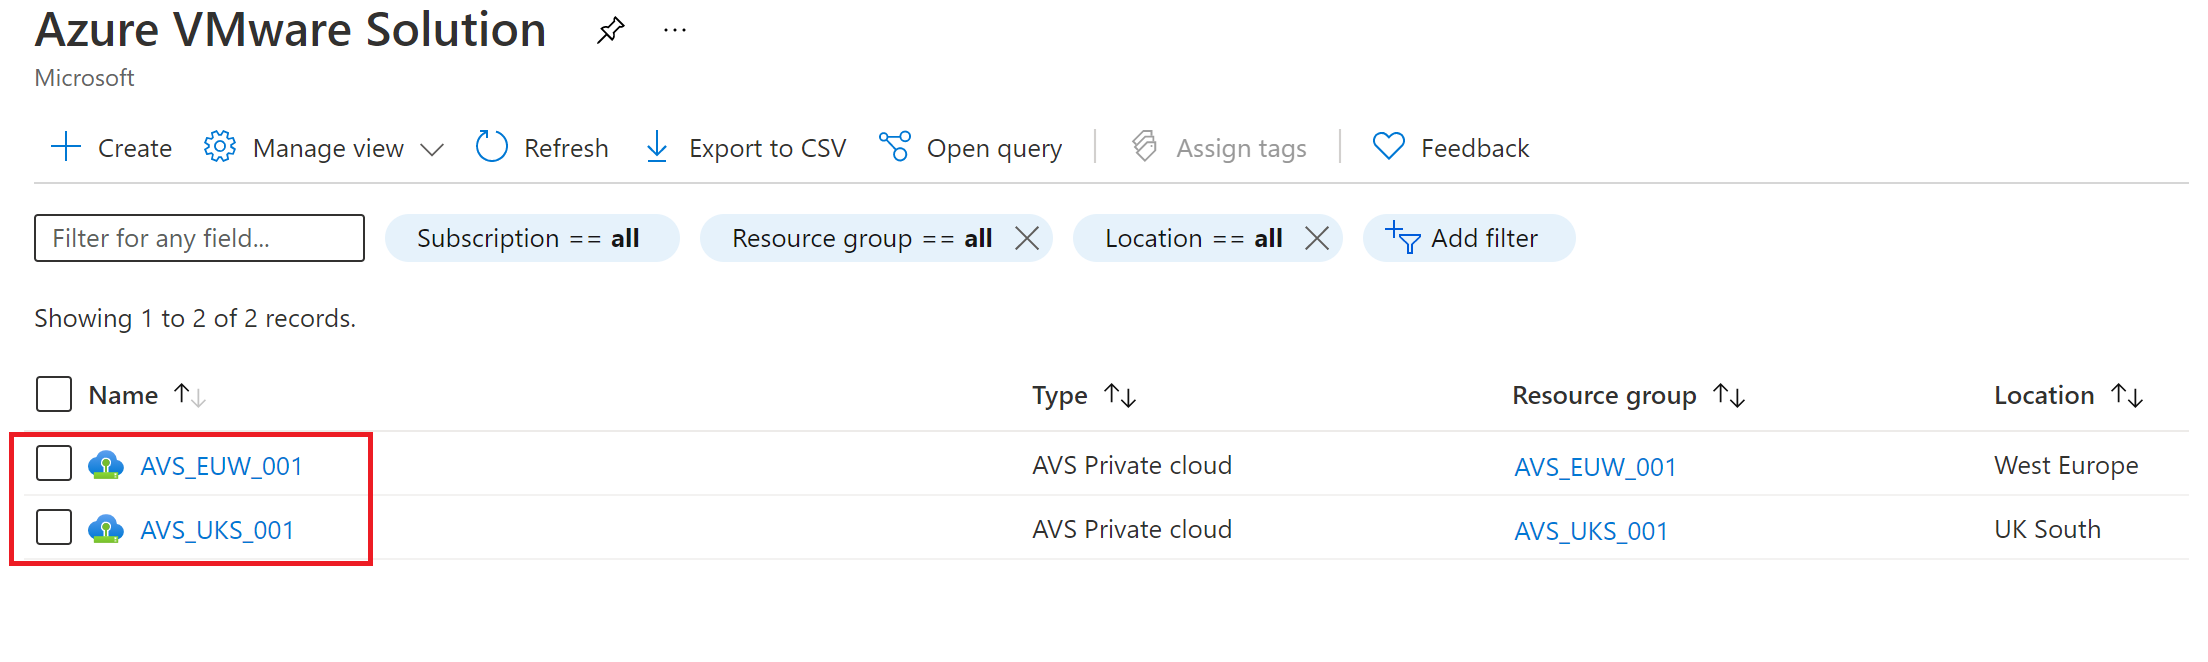Click the AVS_EUW_001 private cloud icon
This screenshot has width=2208, height=662.
(106, 465)
